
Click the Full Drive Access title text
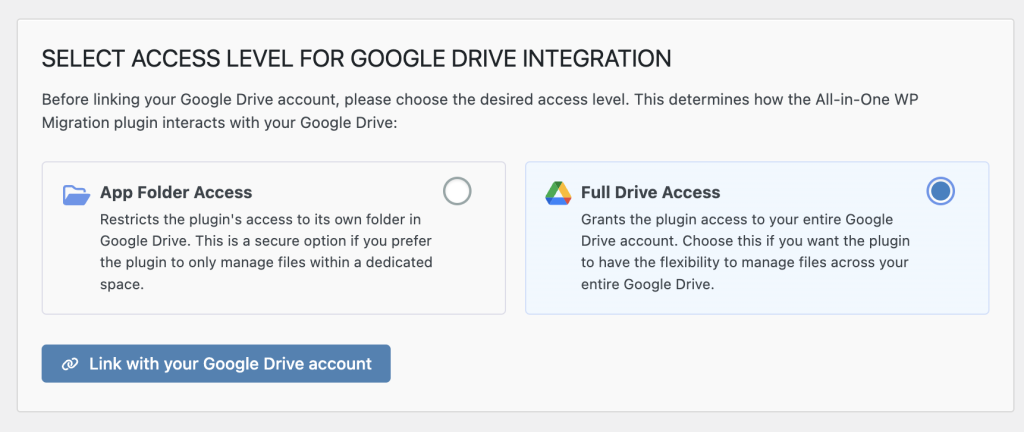click(x=650, y=192)
